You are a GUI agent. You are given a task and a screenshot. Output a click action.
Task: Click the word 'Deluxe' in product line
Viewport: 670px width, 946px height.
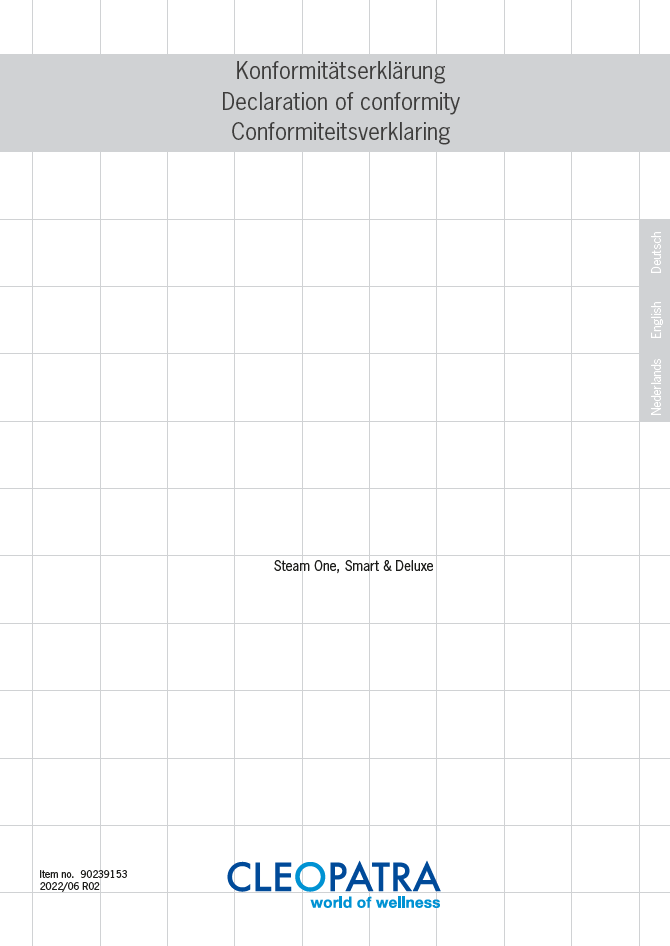coord(414,566)
